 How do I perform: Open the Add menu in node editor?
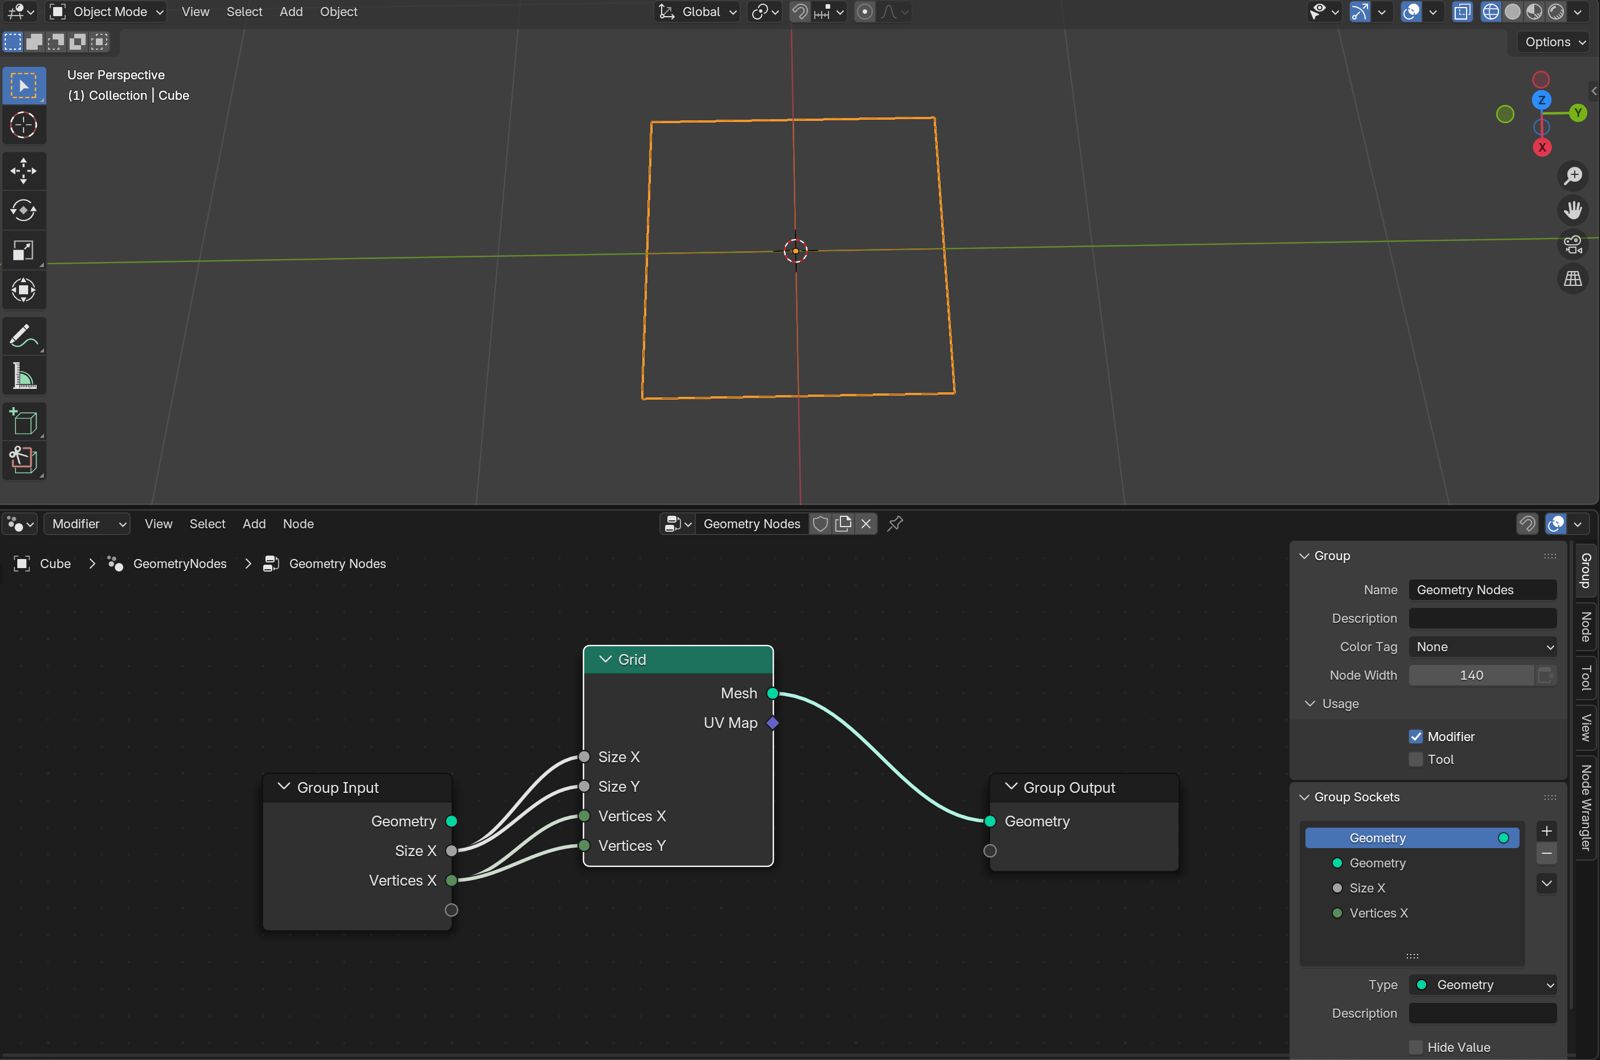254,524
